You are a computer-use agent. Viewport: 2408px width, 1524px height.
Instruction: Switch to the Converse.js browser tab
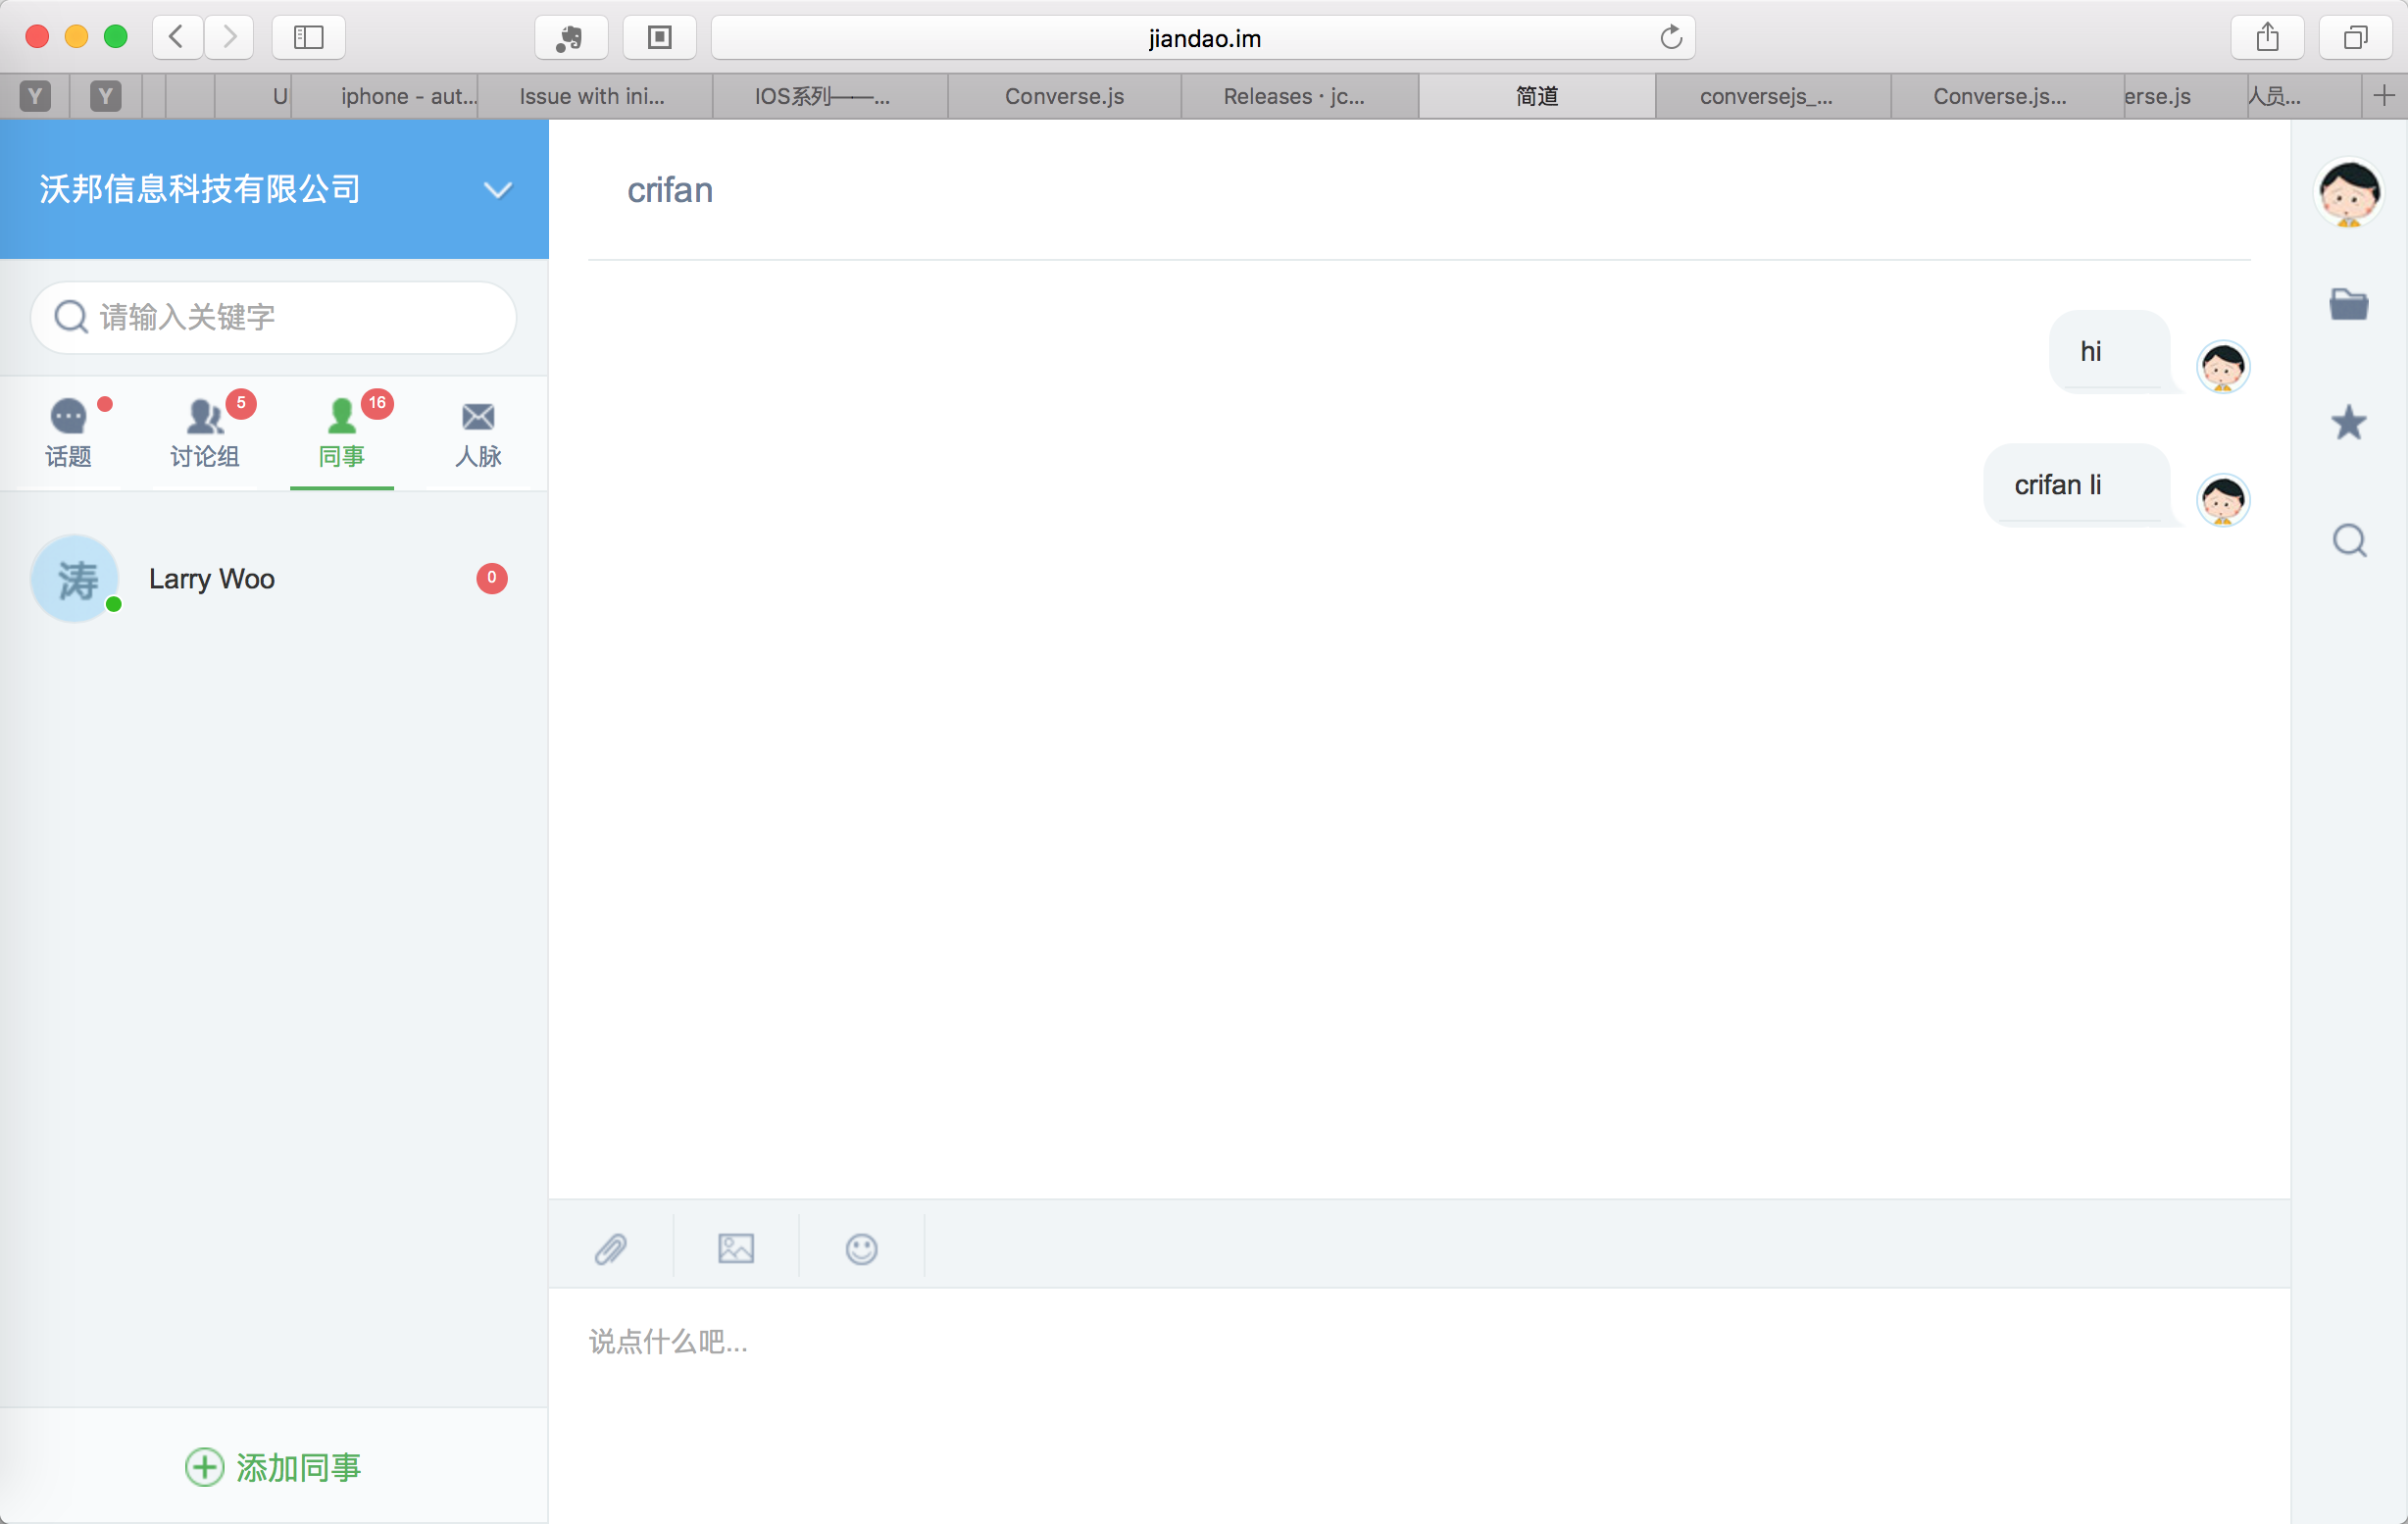tap(1064, 96)
